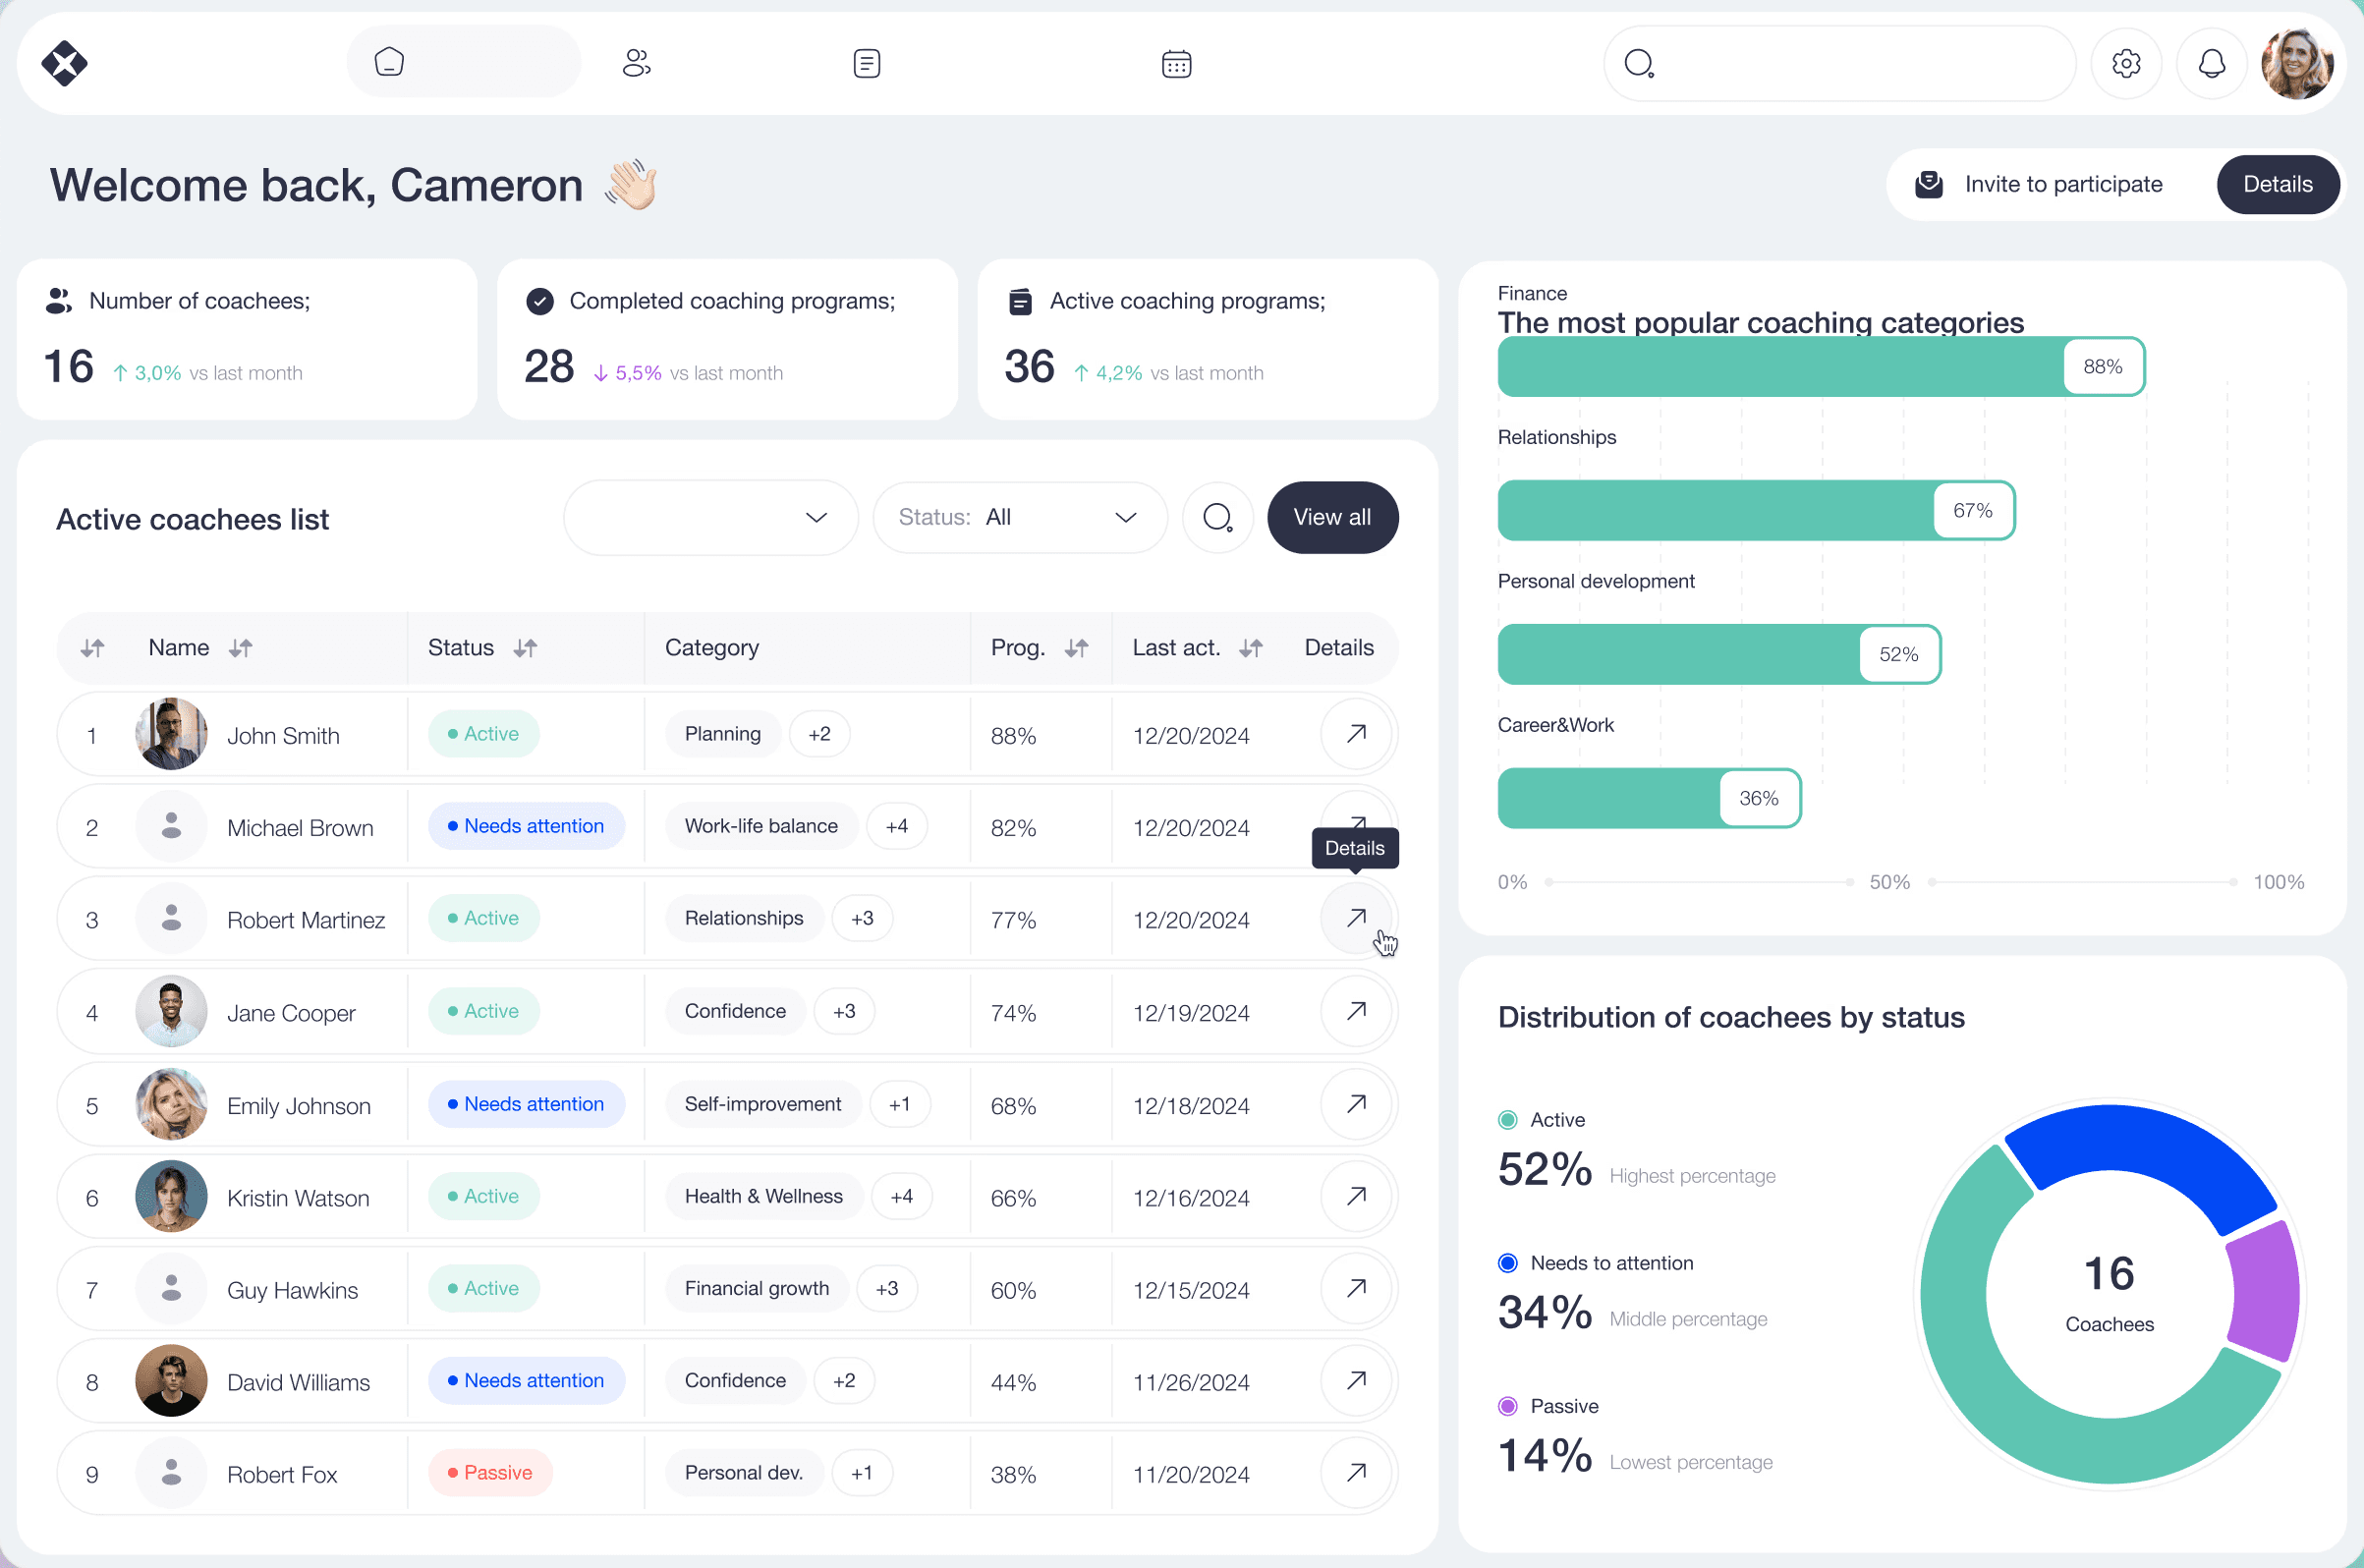This screenshot has width=2364, height=1568.
Task: Sort table by Name column arrows
Action: point(241,648)
